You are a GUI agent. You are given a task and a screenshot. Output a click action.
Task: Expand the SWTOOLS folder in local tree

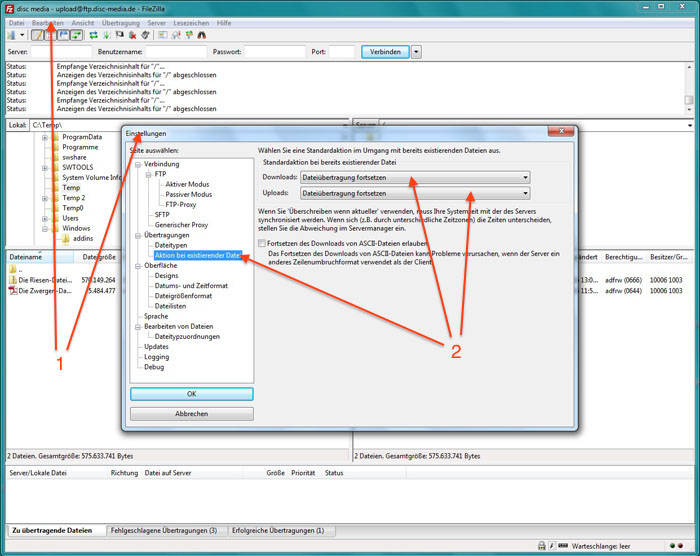pos(45,168)
